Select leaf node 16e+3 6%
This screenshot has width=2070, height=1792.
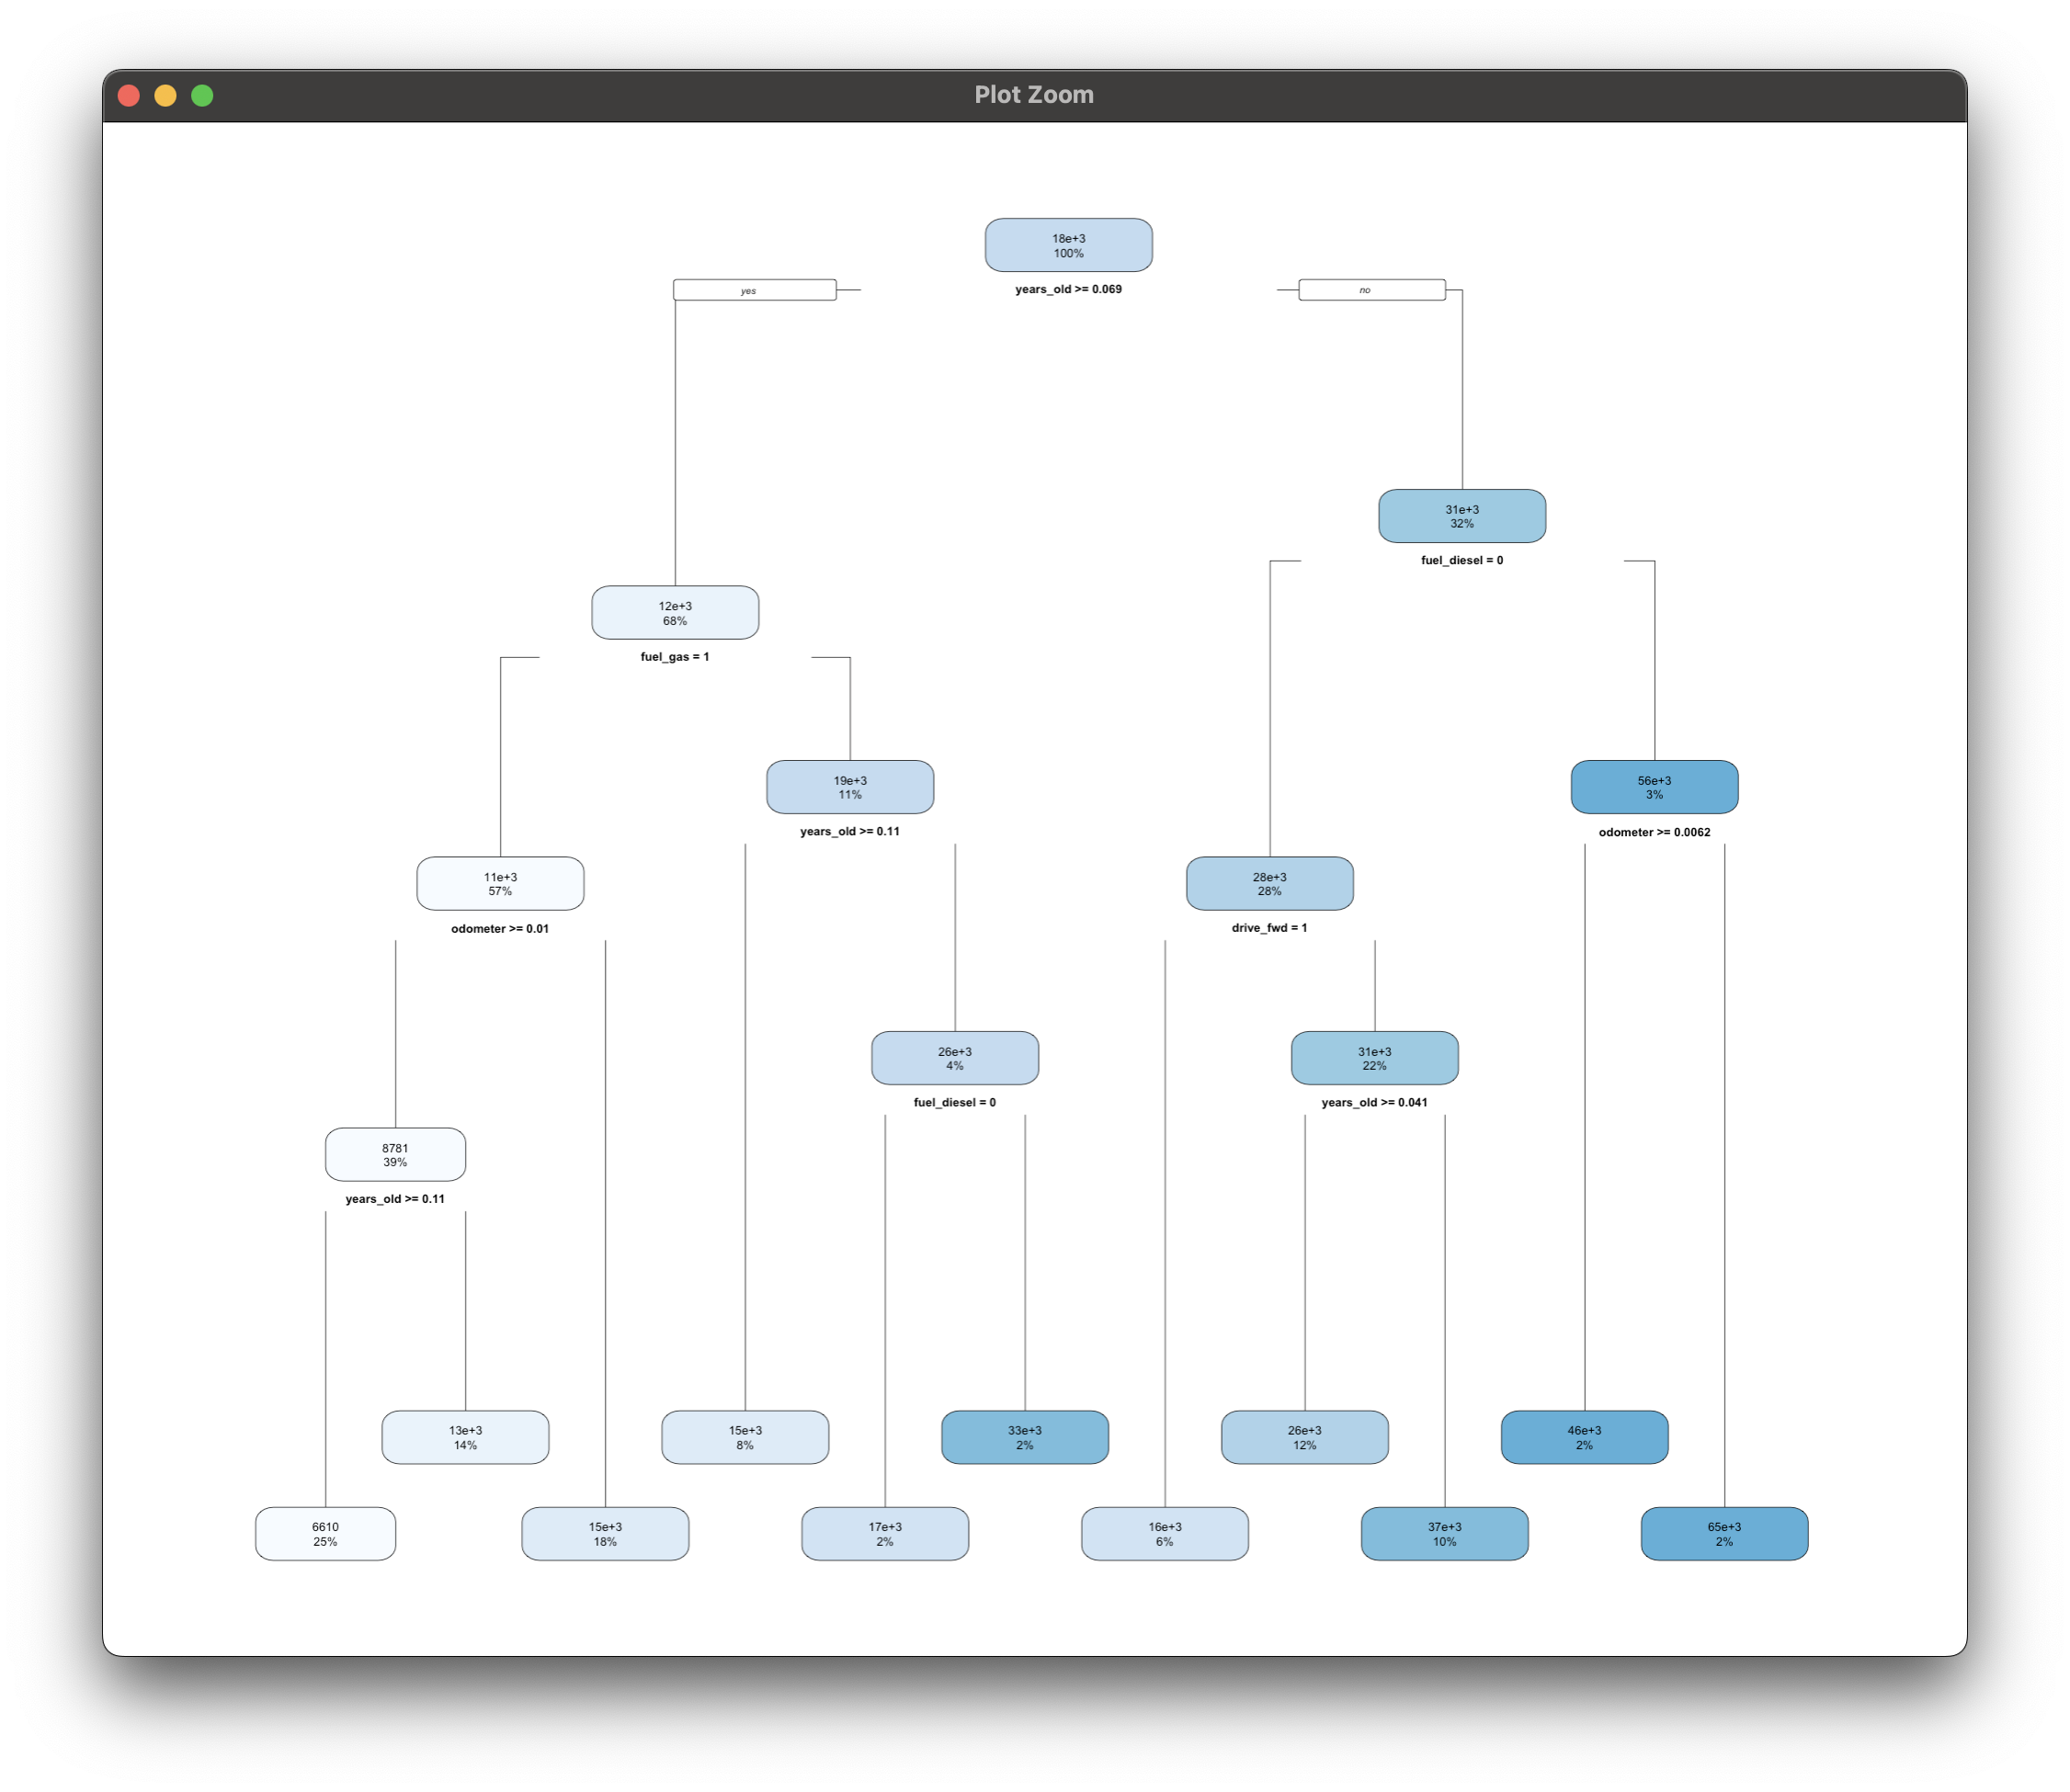[1165, 1534]
